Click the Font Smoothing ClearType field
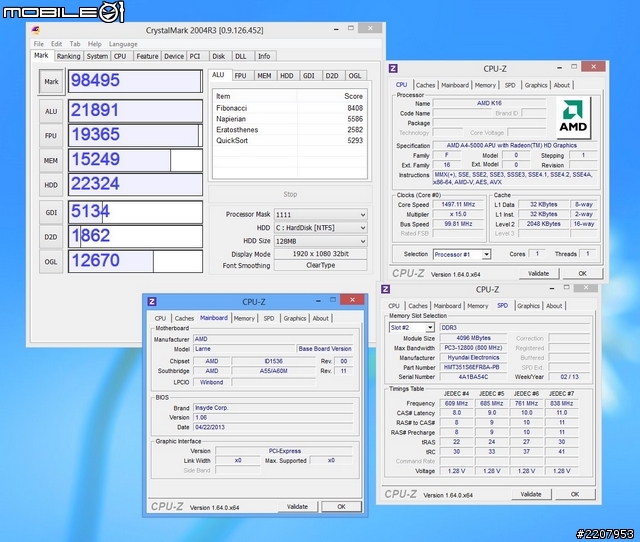Image resolution: width=640 pixels, height=542 pixels. (x=320, y=265)
